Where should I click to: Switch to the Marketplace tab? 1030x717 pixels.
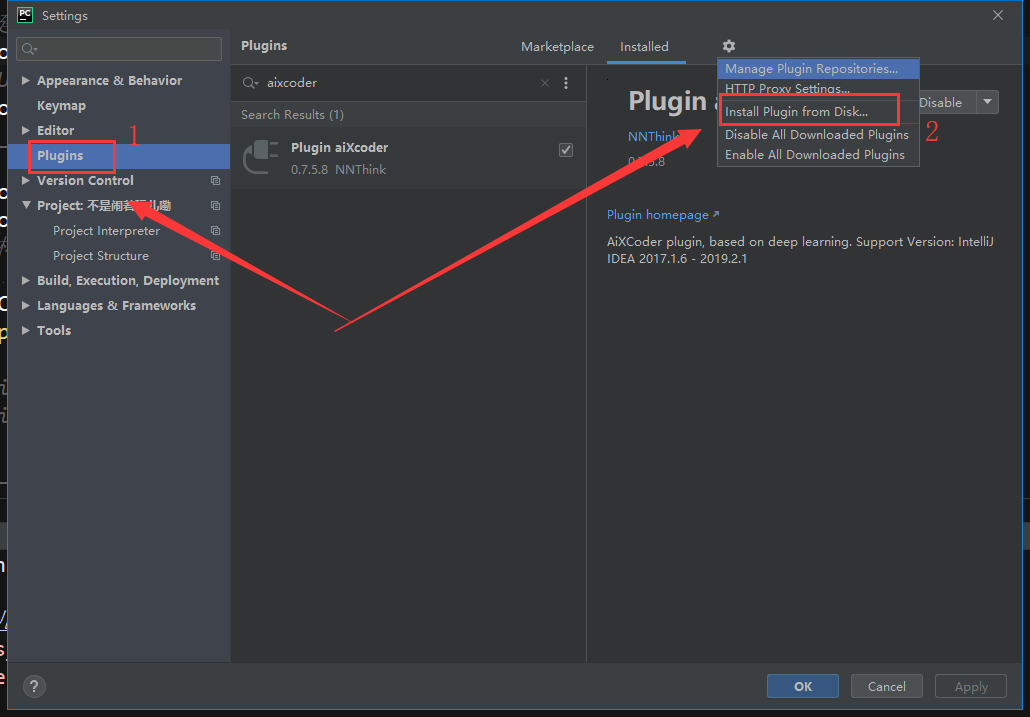pos(557,46)
